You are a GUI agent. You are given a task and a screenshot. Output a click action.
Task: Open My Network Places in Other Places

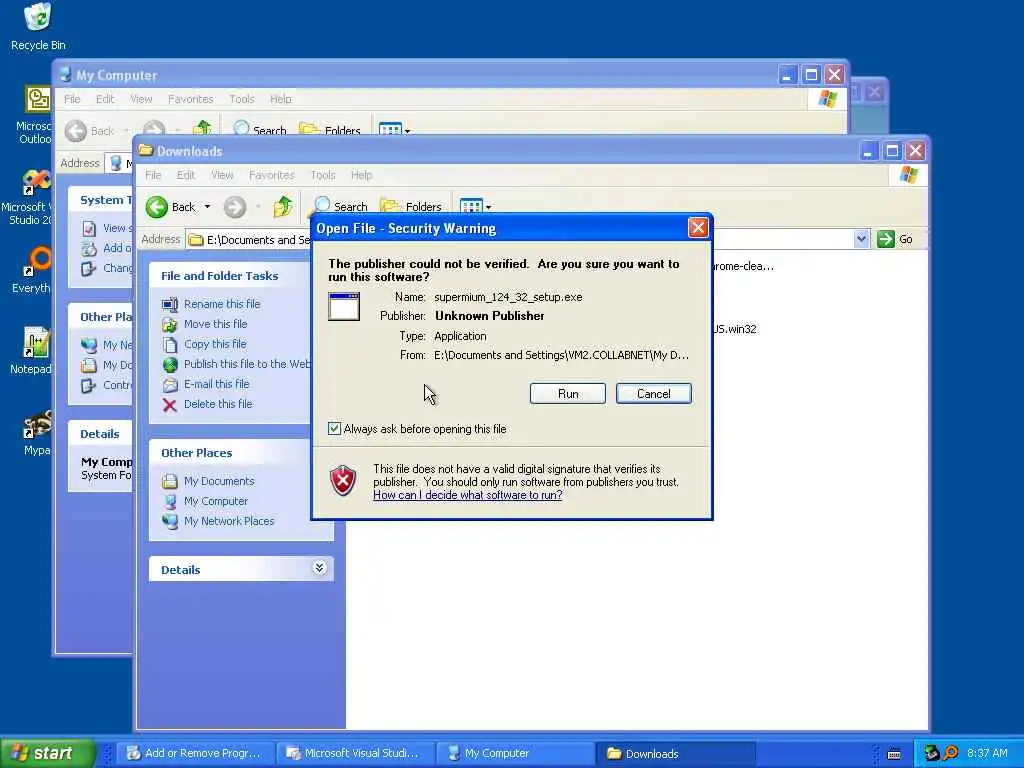coord(229,521)
